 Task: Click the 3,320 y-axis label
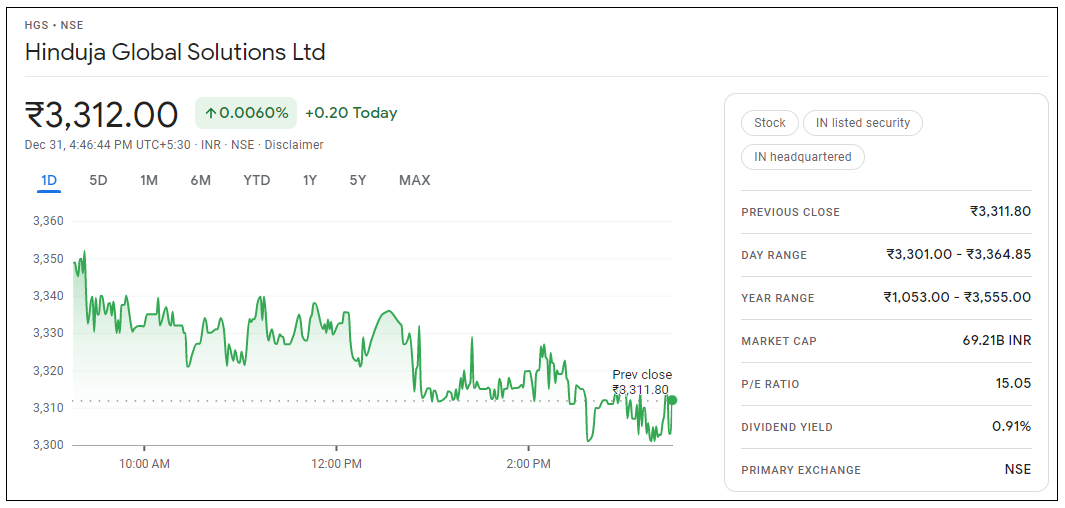pyautogui.click(x=48, y=371)
